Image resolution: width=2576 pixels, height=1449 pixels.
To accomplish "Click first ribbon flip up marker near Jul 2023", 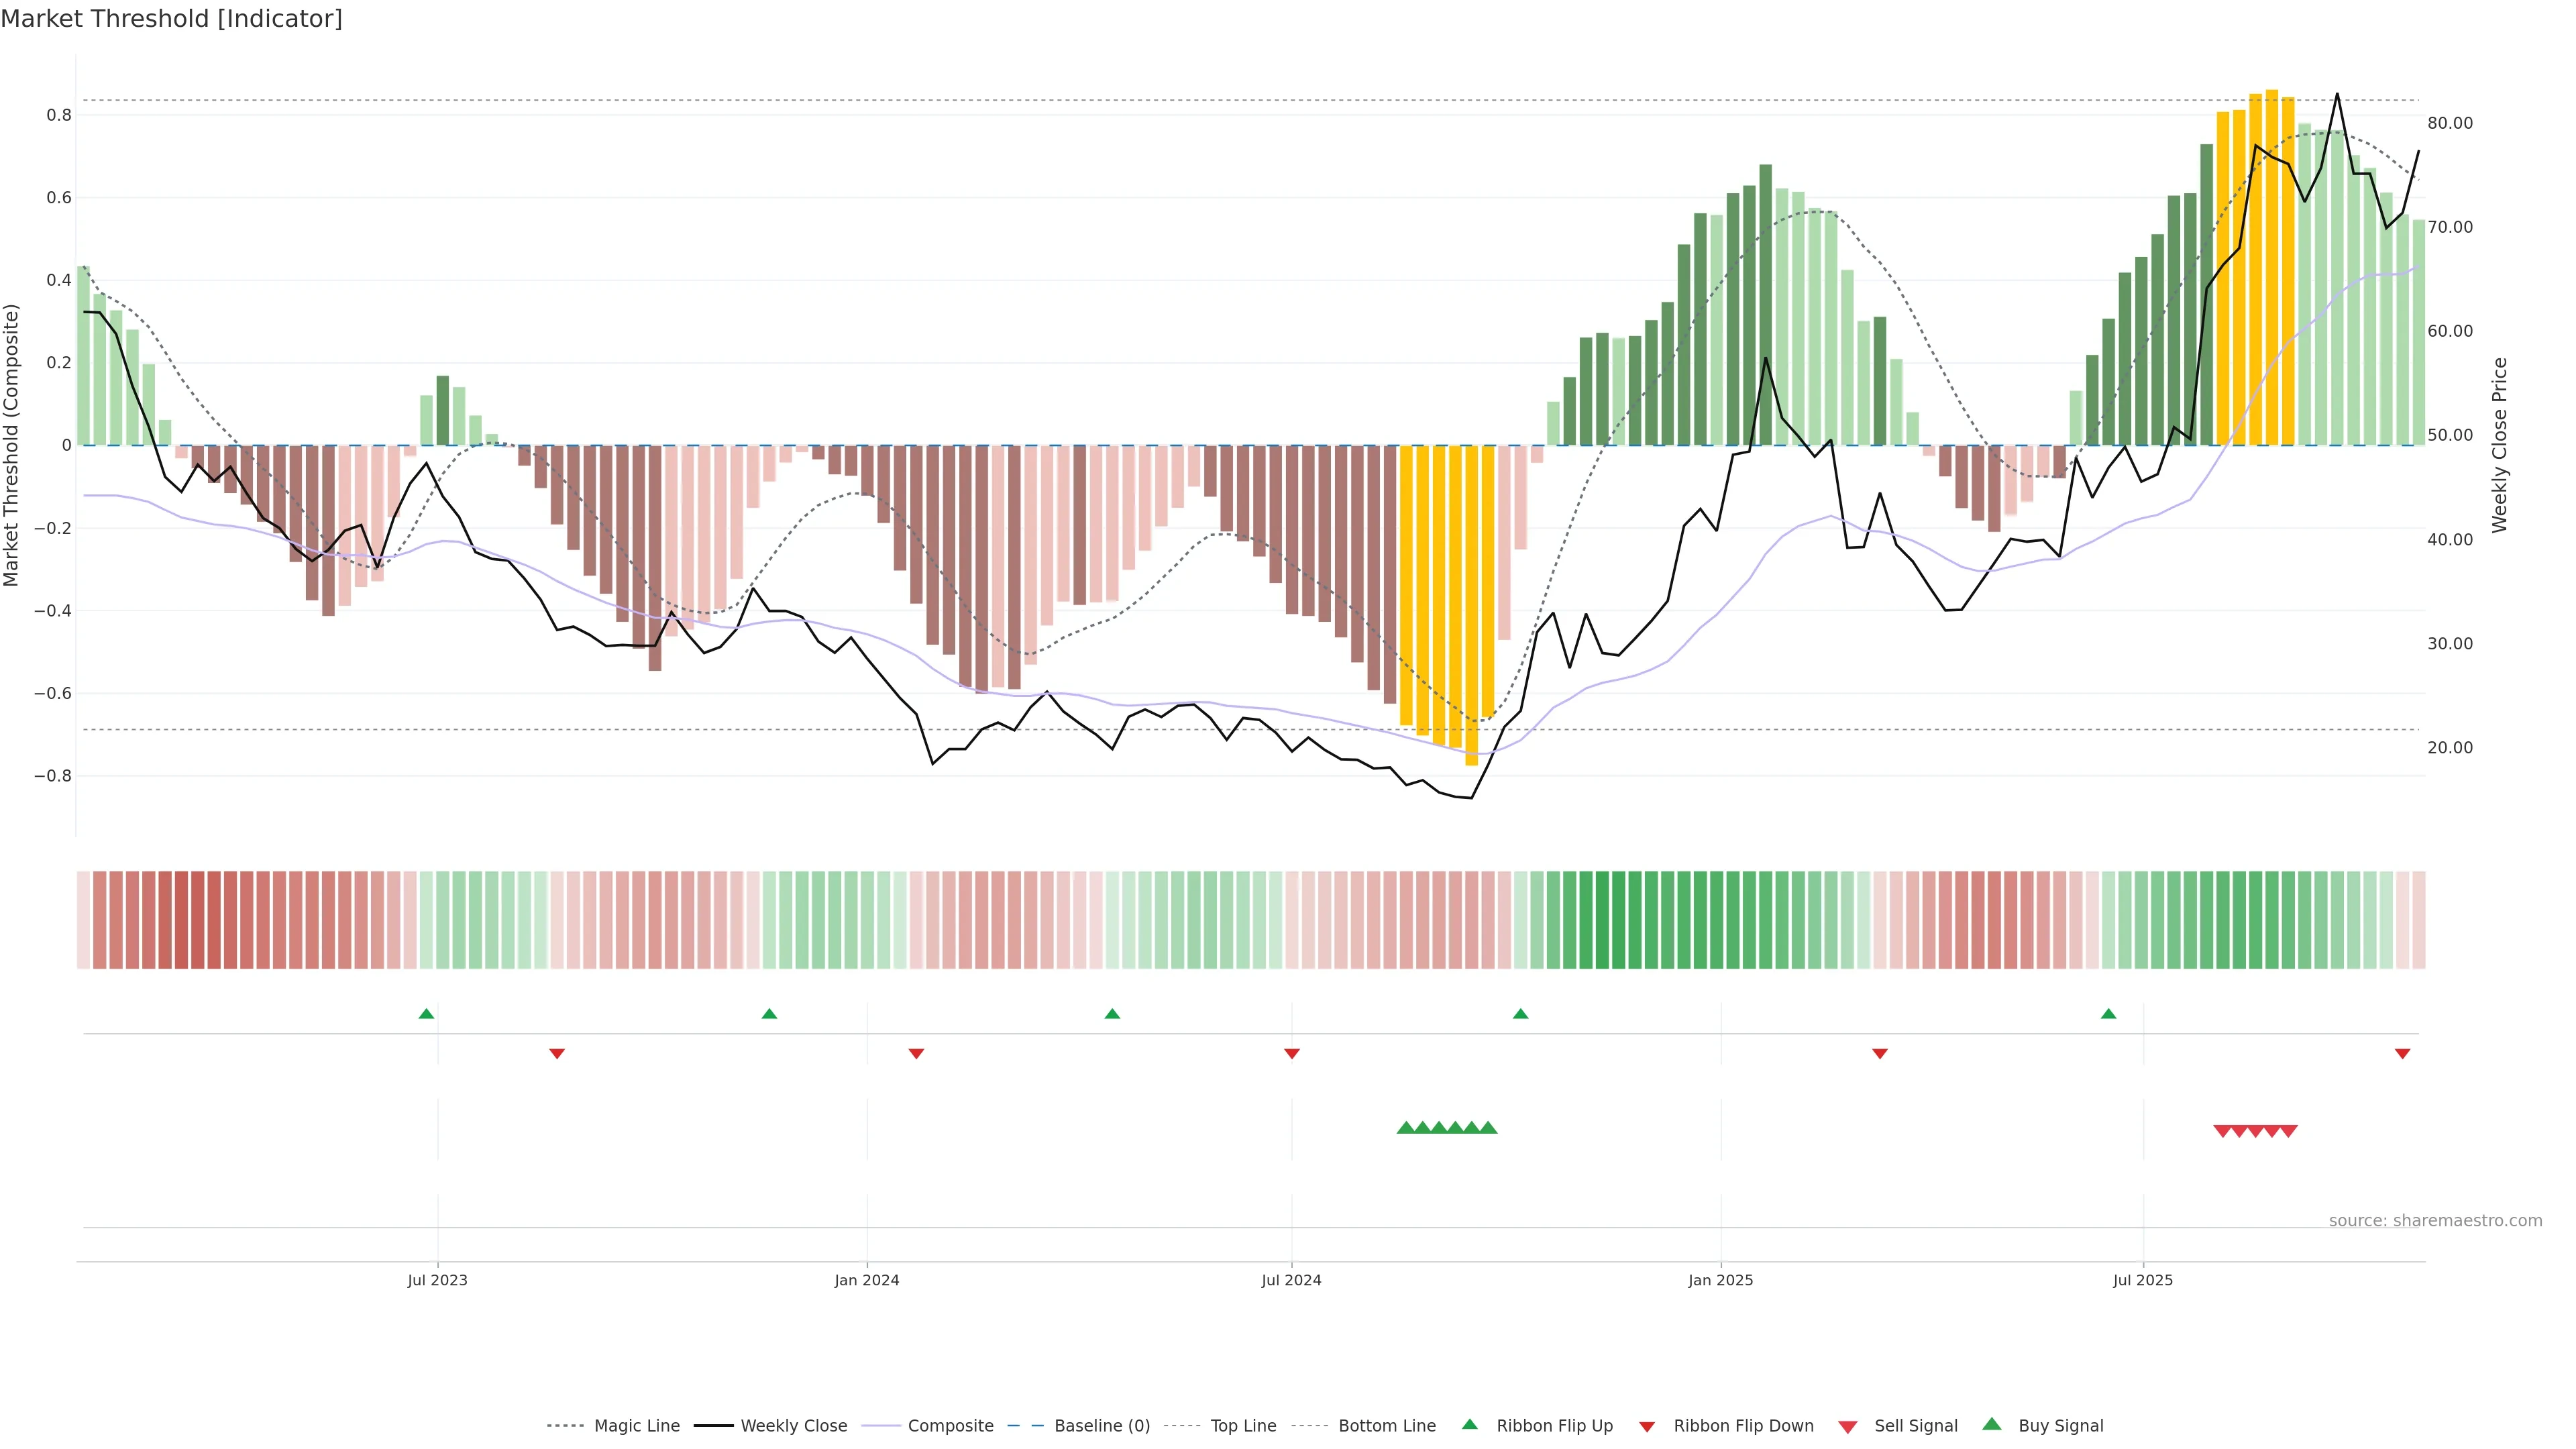I will point(426,1014).
